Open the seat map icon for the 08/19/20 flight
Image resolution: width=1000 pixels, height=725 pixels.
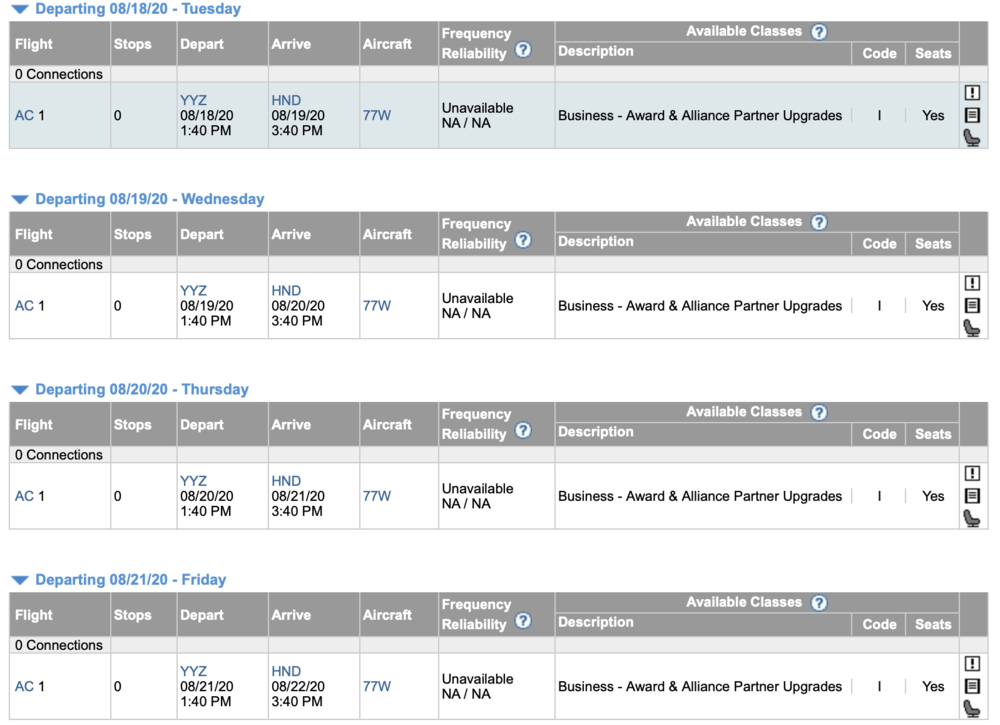click(x=972, y=328)
